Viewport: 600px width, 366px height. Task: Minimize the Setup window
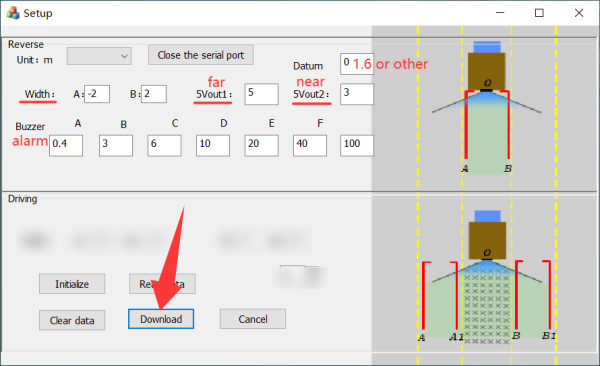pos(500,13)
